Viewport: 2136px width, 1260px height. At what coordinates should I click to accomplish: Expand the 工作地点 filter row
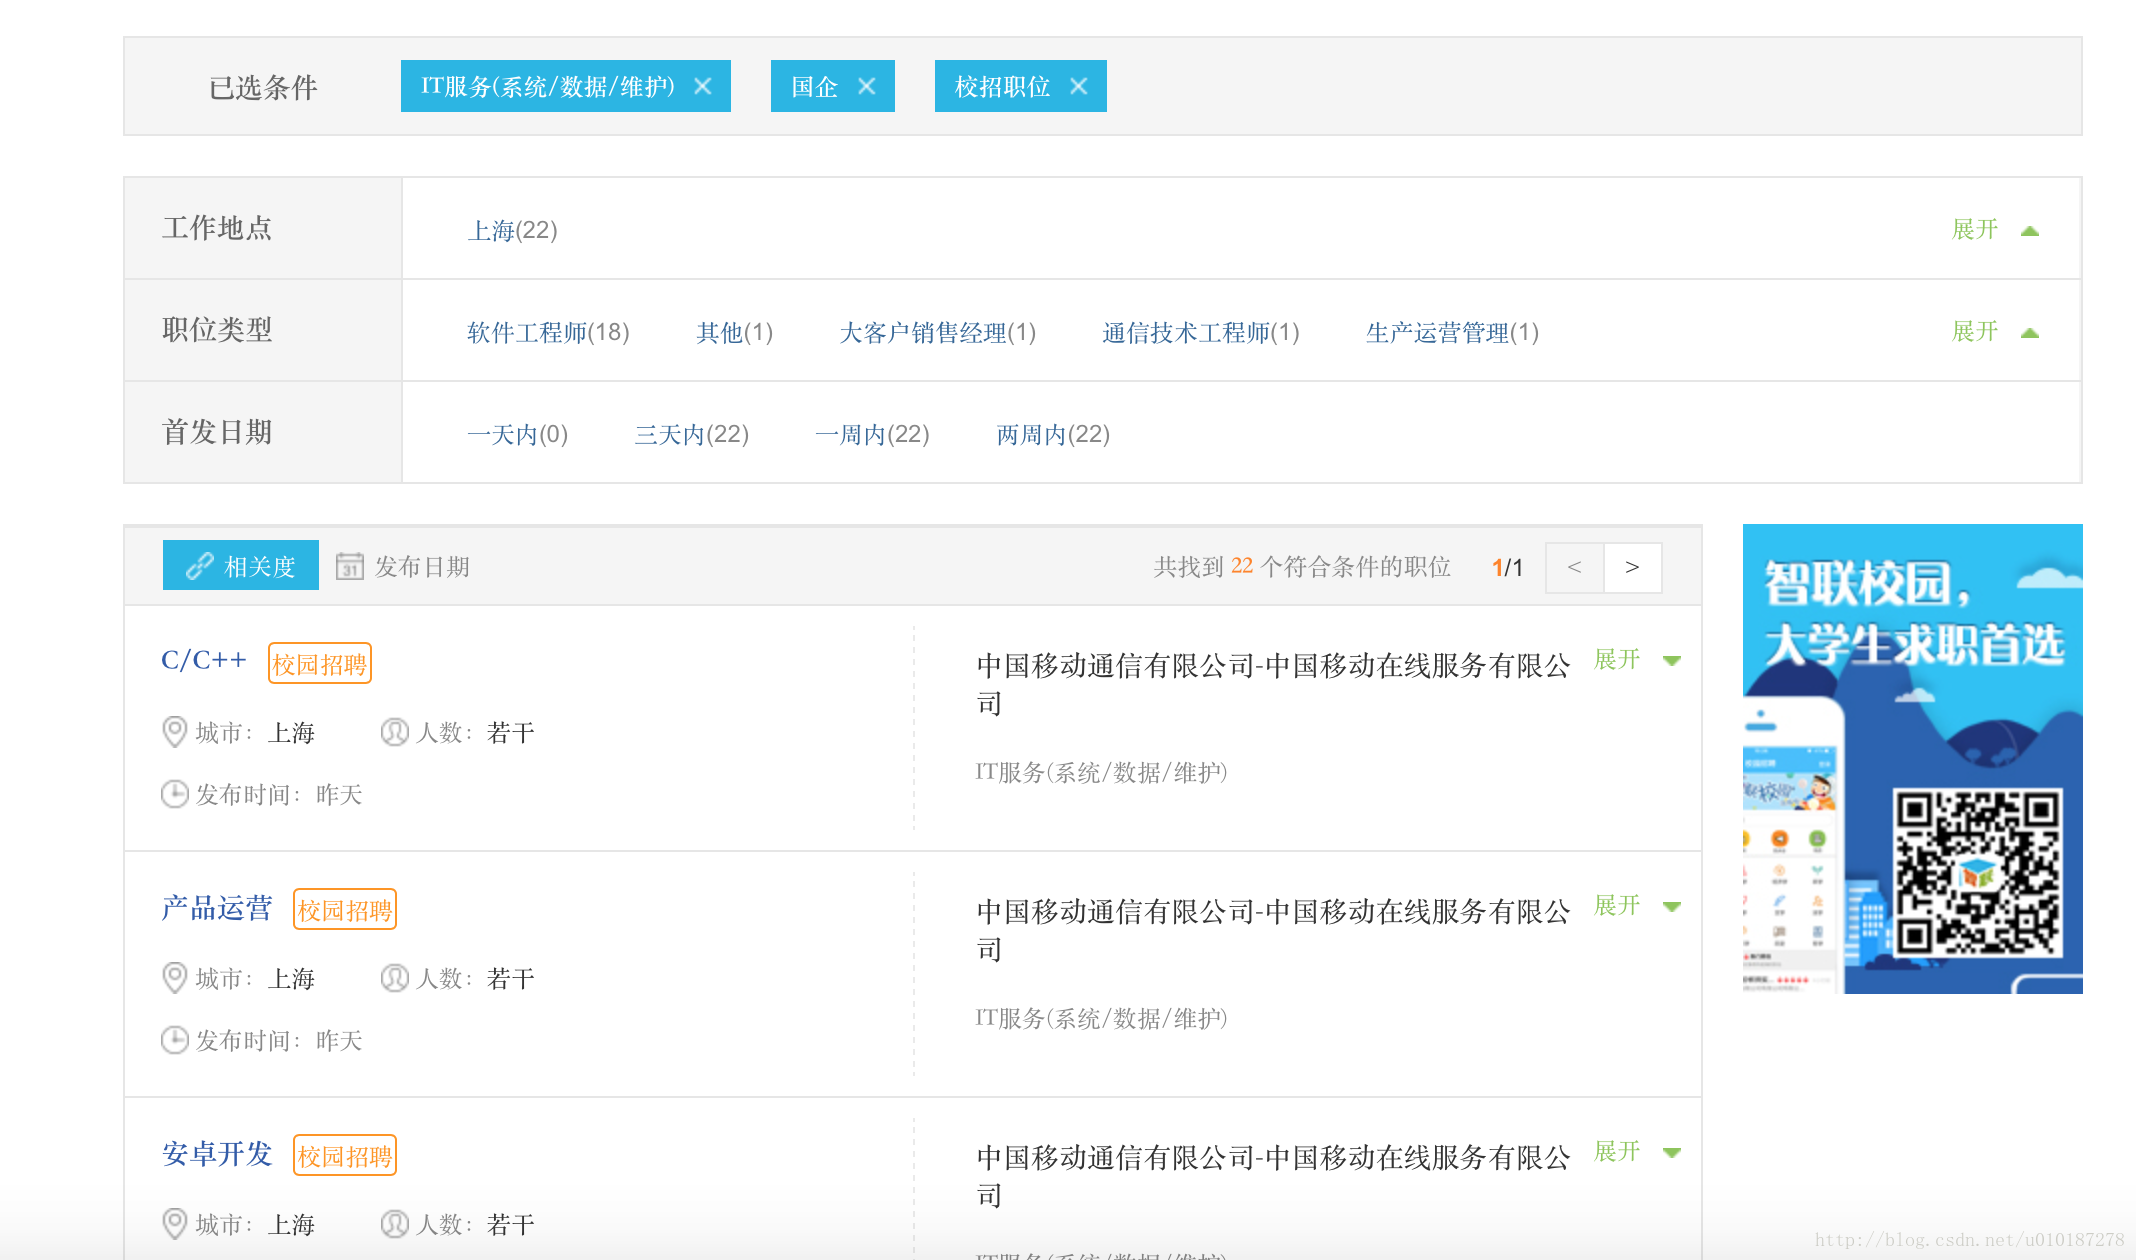(1995, 230)
